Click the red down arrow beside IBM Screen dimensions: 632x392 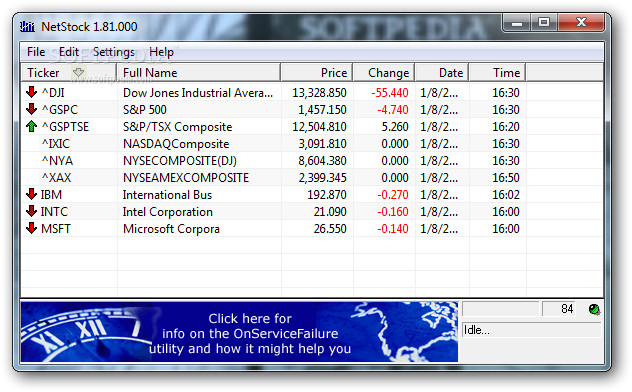tap(31, 194)
